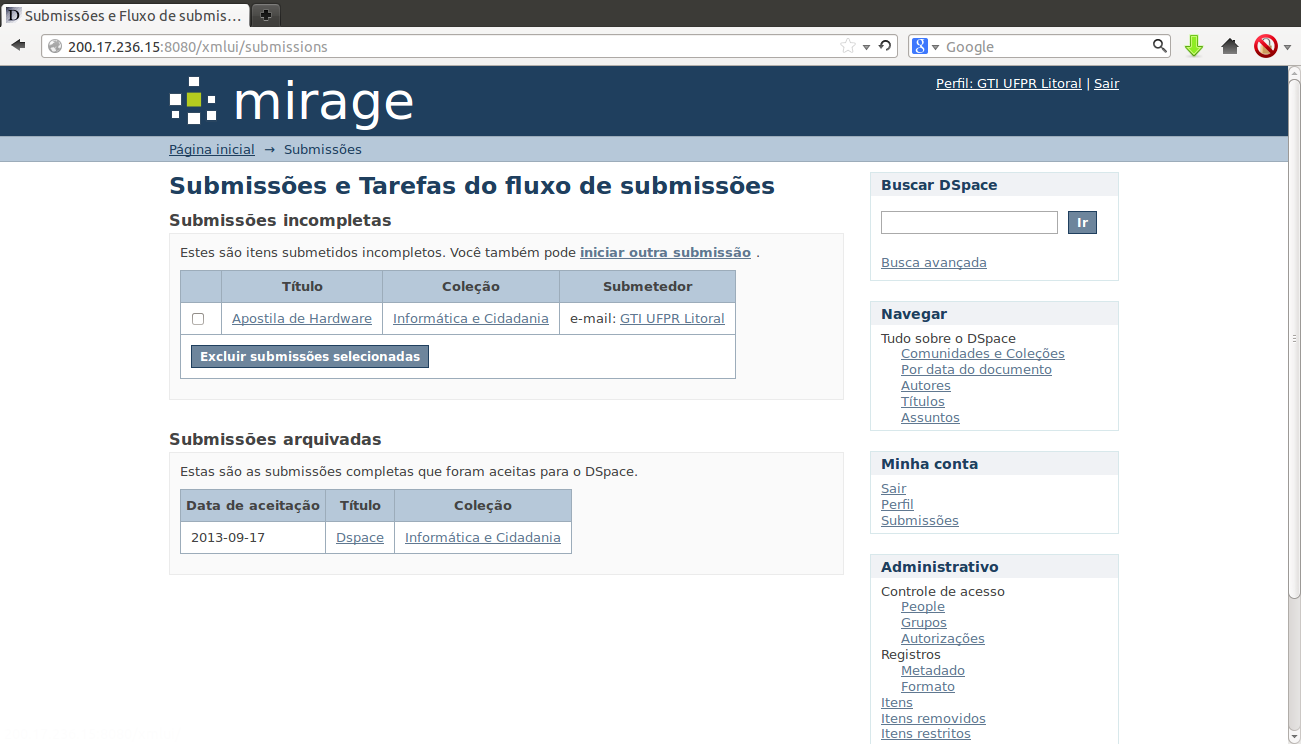Open Busca avançada
This screenshot has height=744, width=1301.
click(x=934, y=263)
